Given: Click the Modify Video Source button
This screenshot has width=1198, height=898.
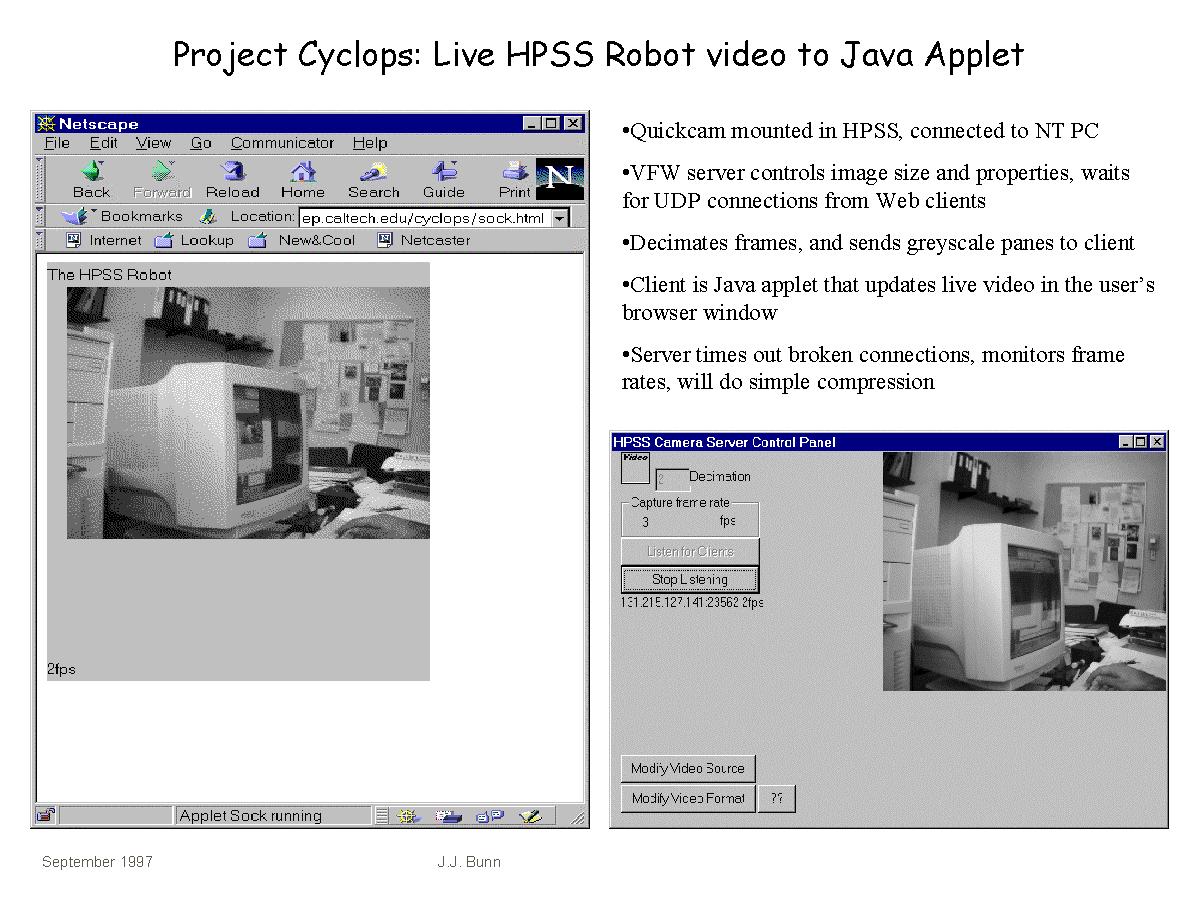Looking at the screenshot, I should point(687,768).
